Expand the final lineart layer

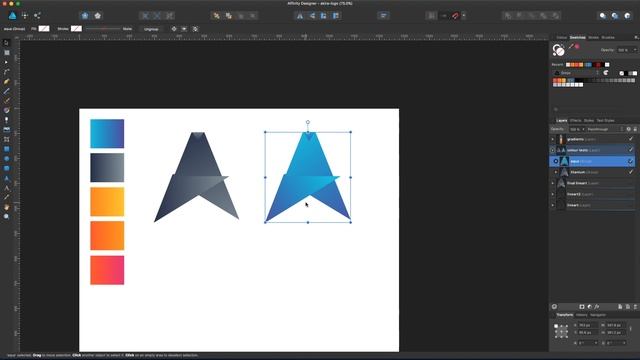pos(553,183)
